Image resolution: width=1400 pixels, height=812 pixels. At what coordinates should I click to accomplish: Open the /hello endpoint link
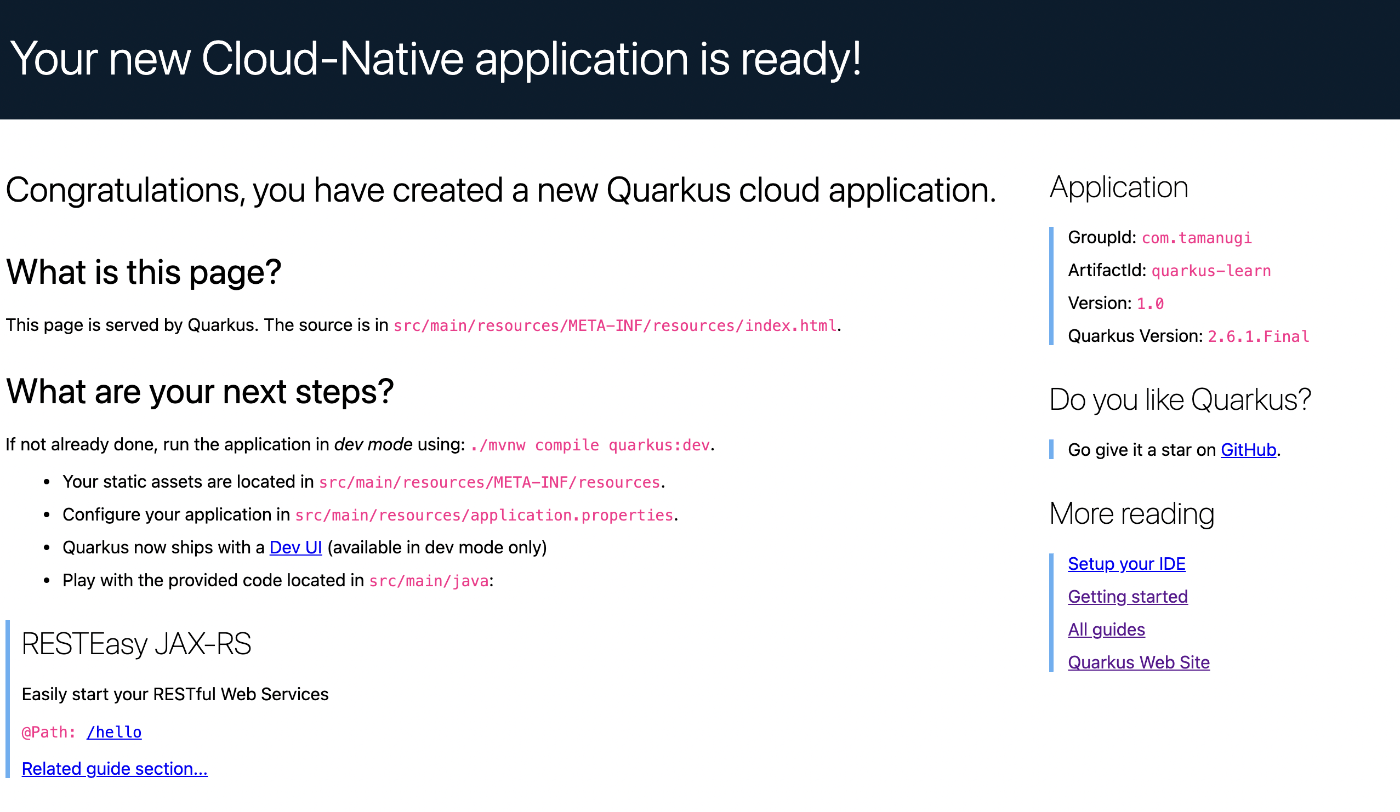point(114,732)
